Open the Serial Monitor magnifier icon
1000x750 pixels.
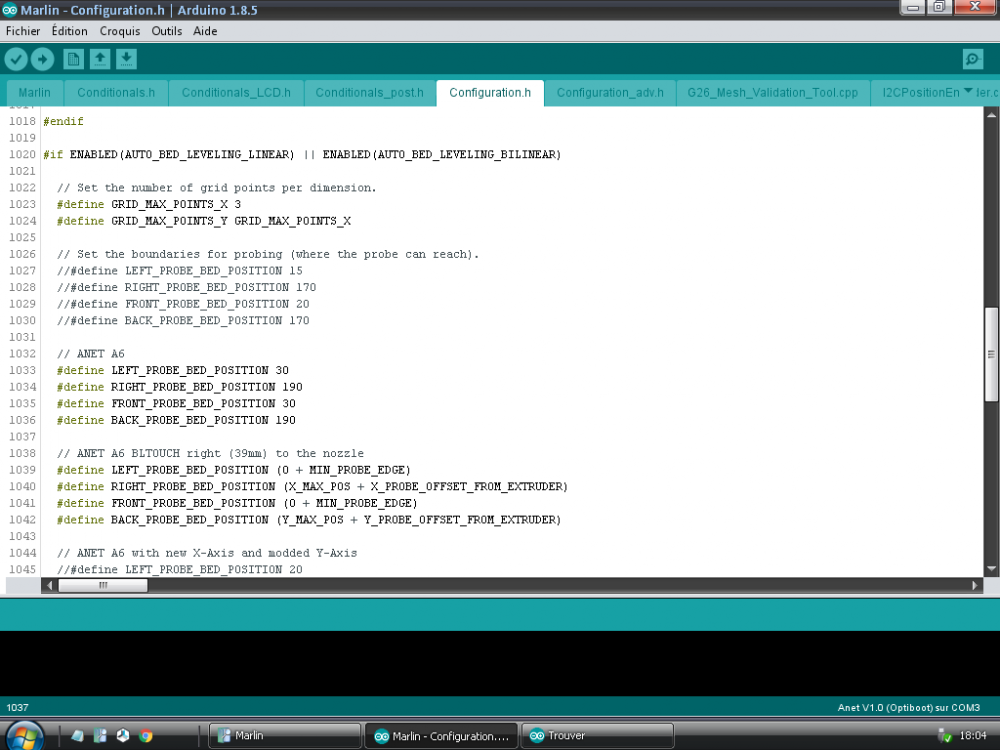click(x=972, y=59)
